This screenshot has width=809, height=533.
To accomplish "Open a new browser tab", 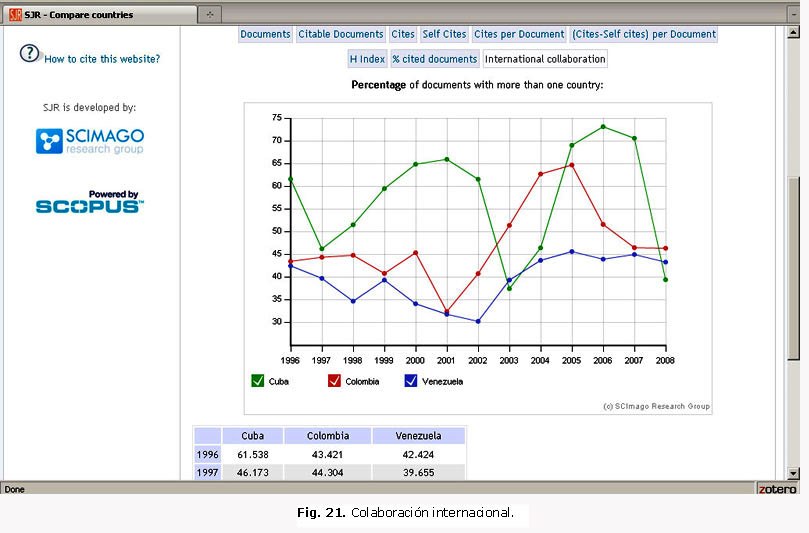I will [x=209, y=15].
